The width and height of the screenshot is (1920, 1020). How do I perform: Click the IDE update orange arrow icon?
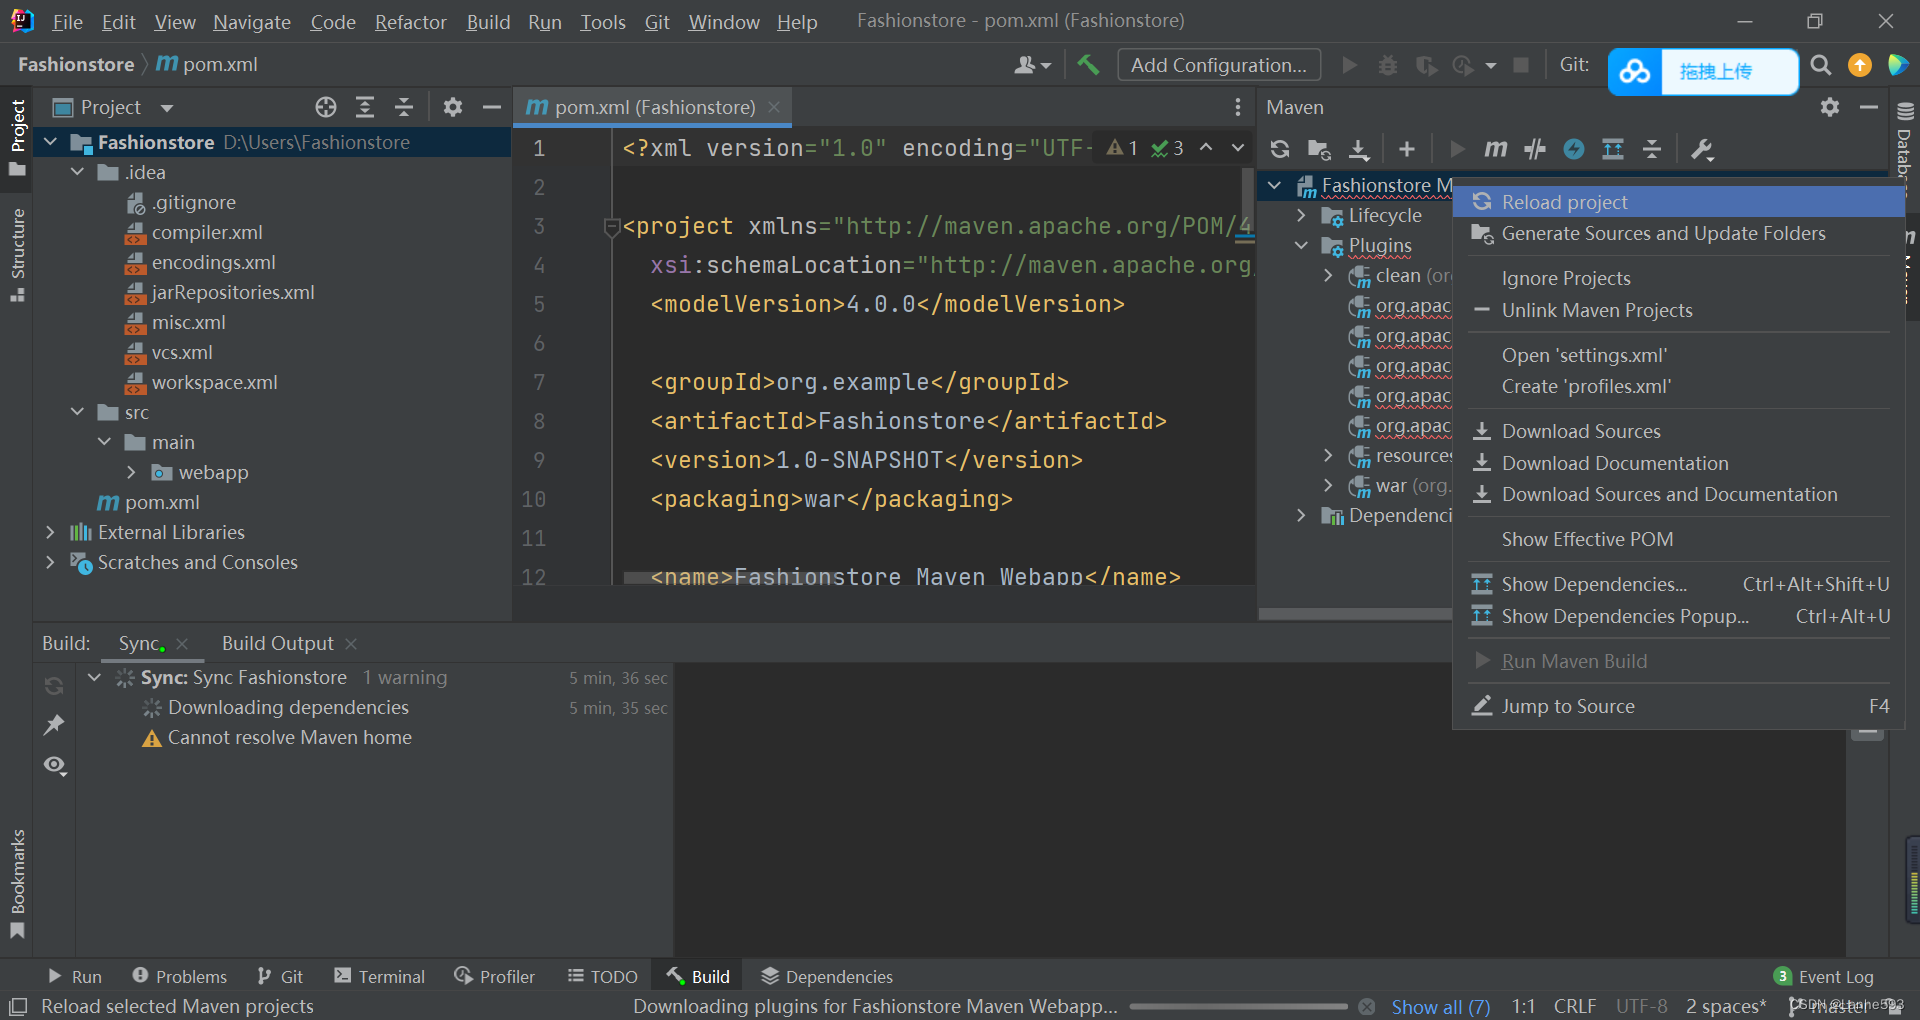click(x=1860, y=65)
